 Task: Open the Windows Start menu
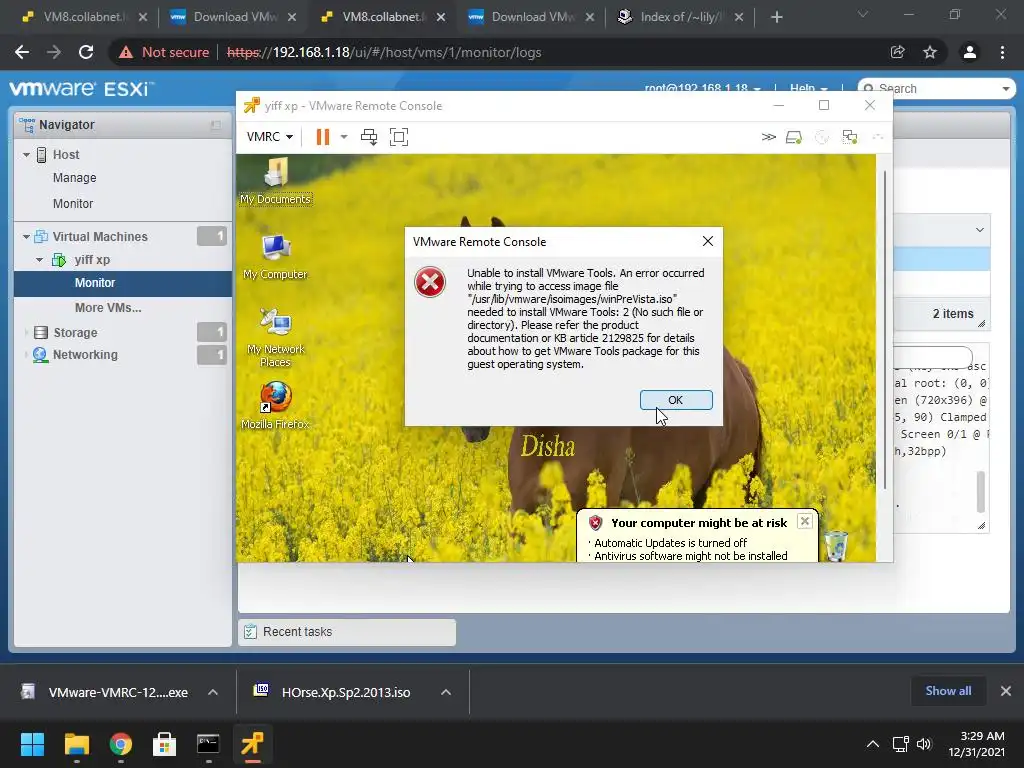[32, 744]
